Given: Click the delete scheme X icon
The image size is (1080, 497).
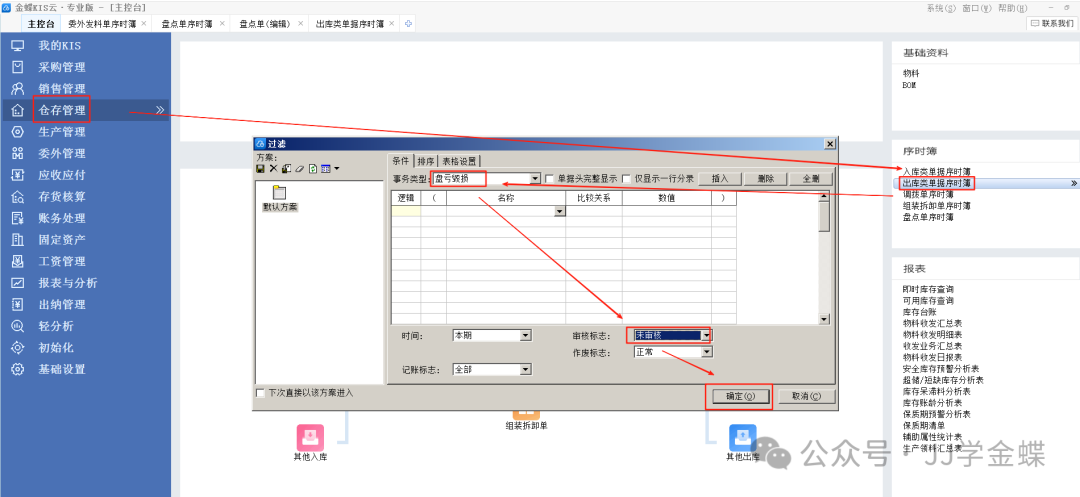Looking at the screenshot, I should click(x=273, y=169).
